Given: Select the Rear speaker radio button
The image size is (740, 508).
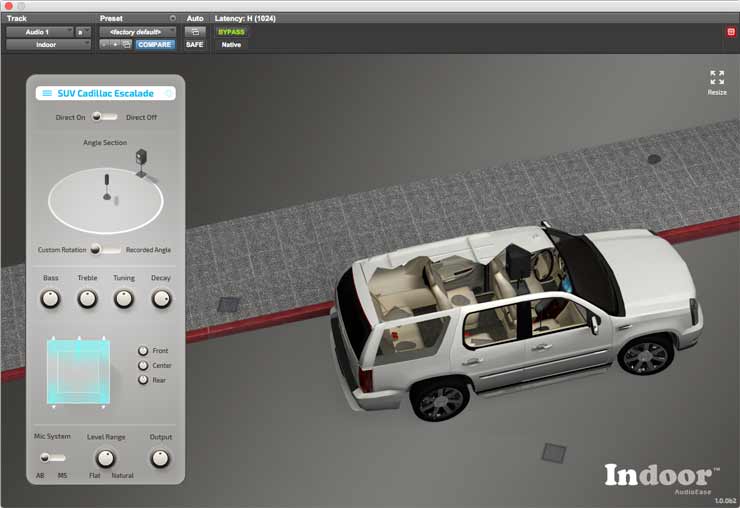Looking at the screenshot, I should click(143, 380).
